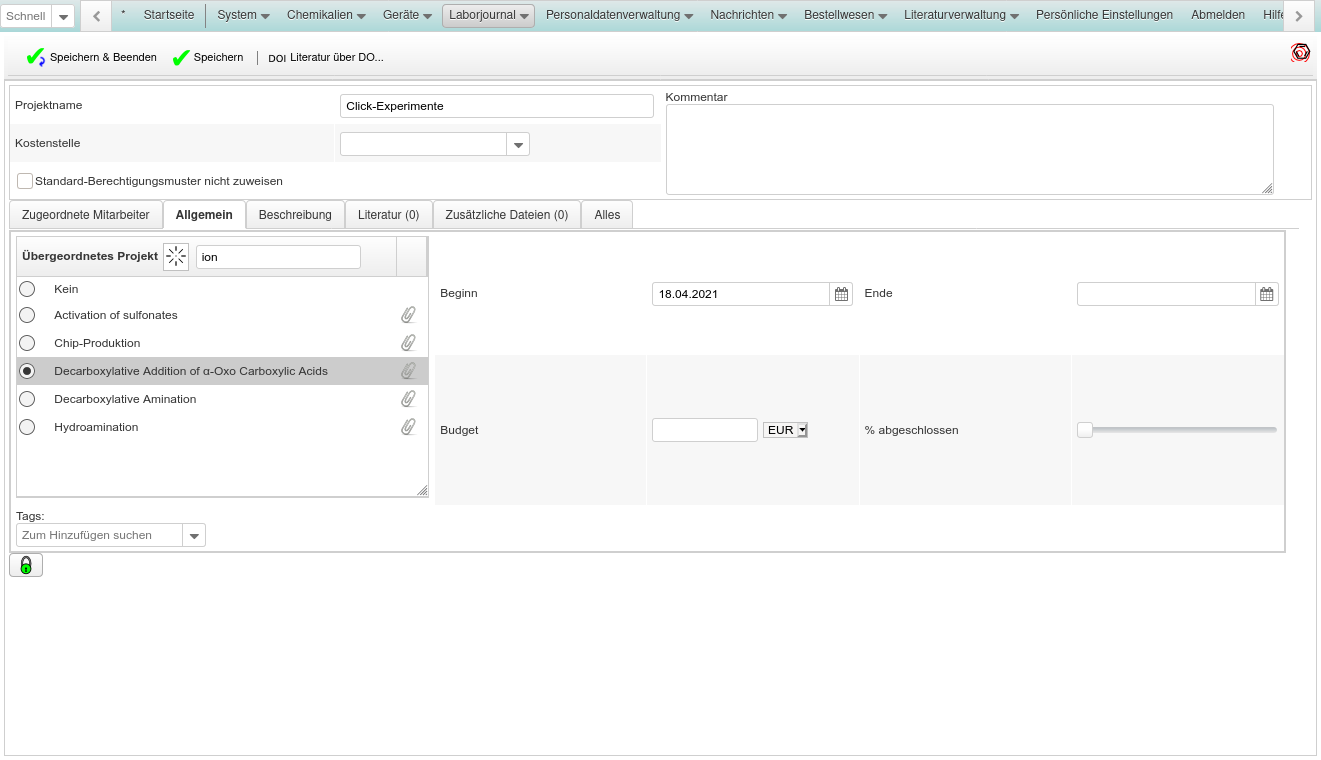Select Decarboxylative Amination as parent project

click(27, 399)
